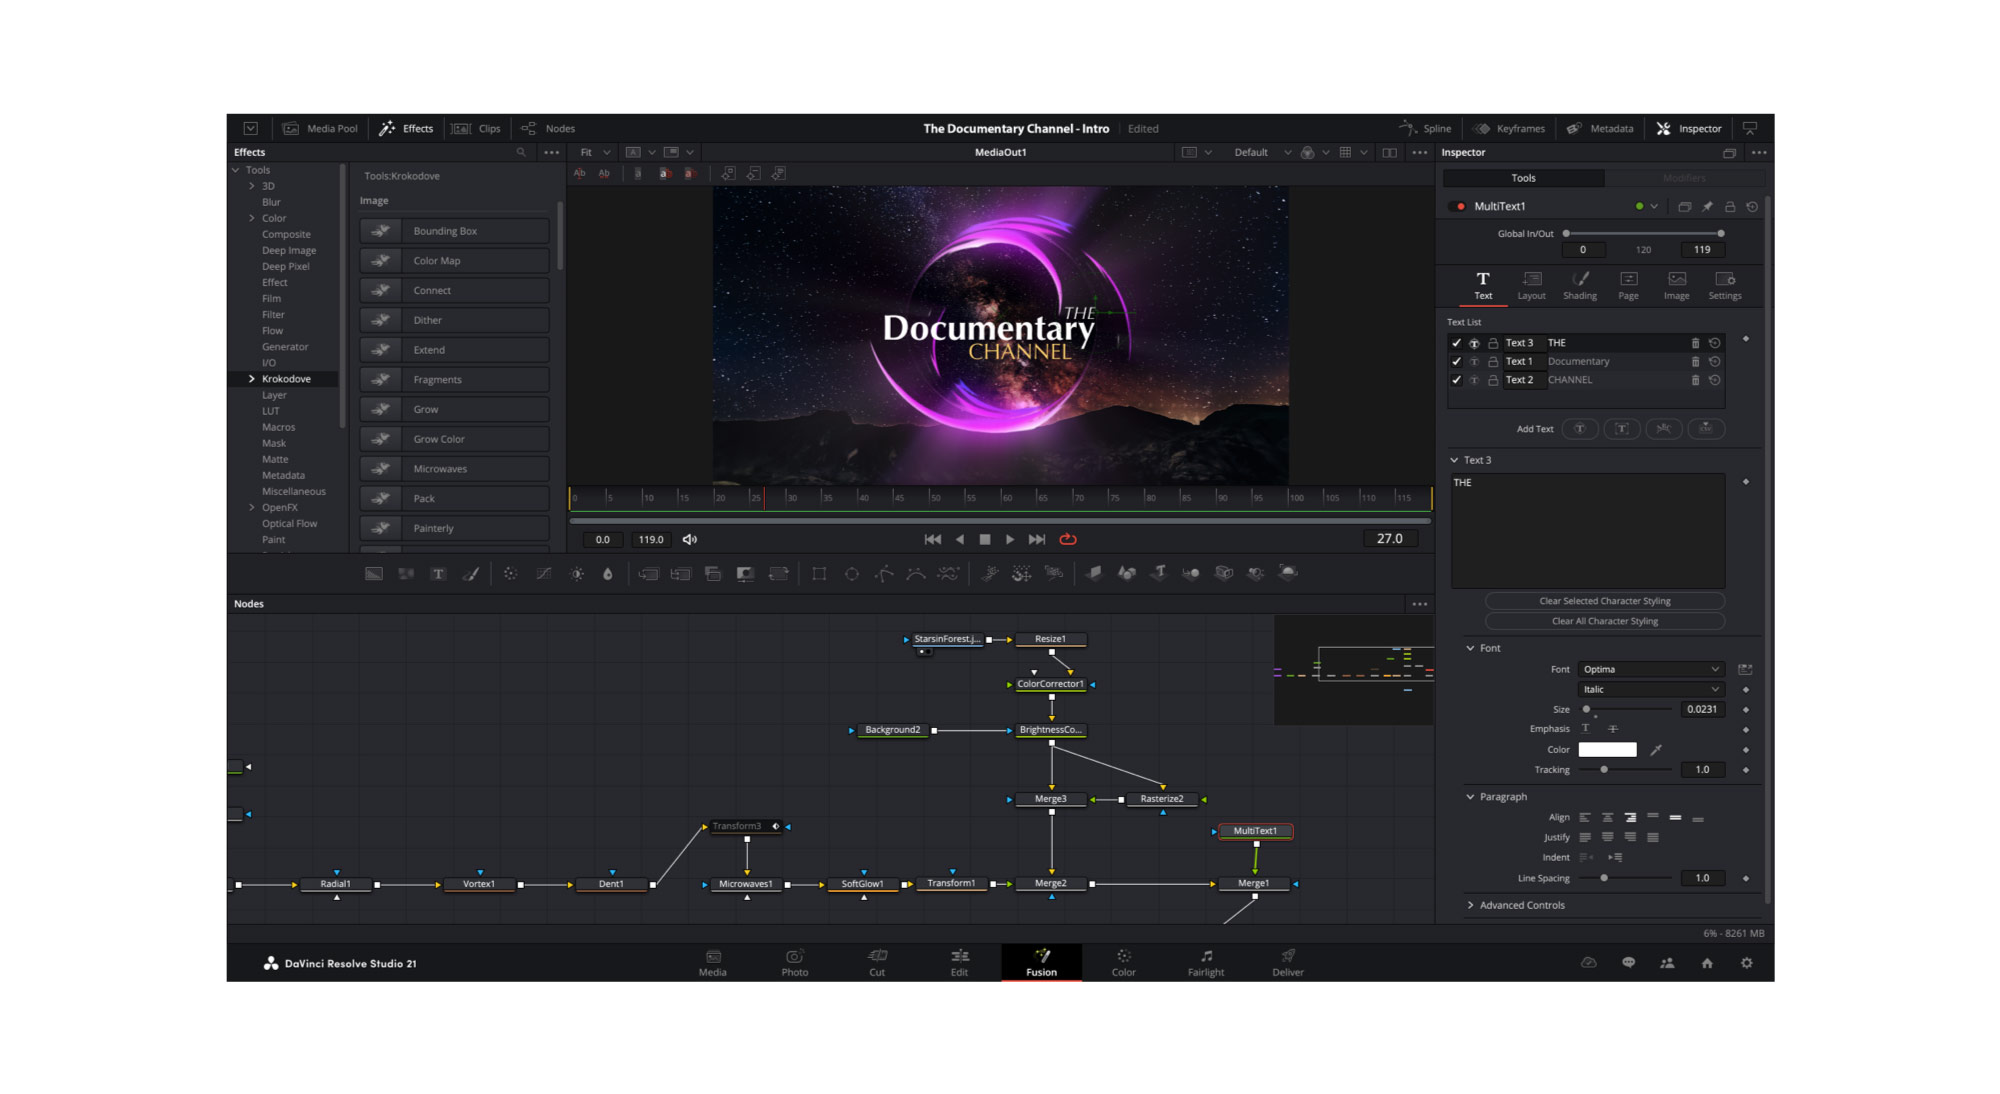
Task: Uncheck the Text 1 Documentary entry
Action: tap(1457, 361)
